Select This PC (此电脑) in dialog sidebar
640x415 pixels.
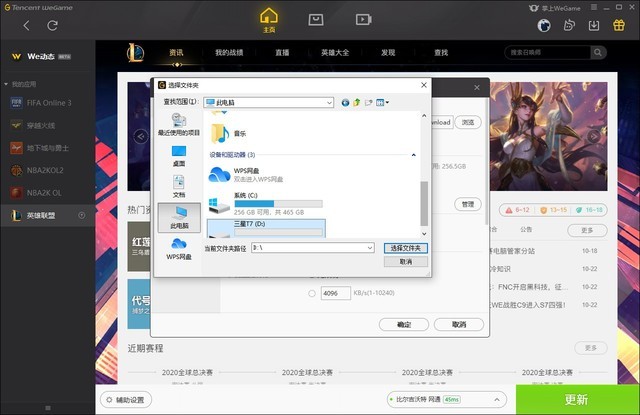179,218
